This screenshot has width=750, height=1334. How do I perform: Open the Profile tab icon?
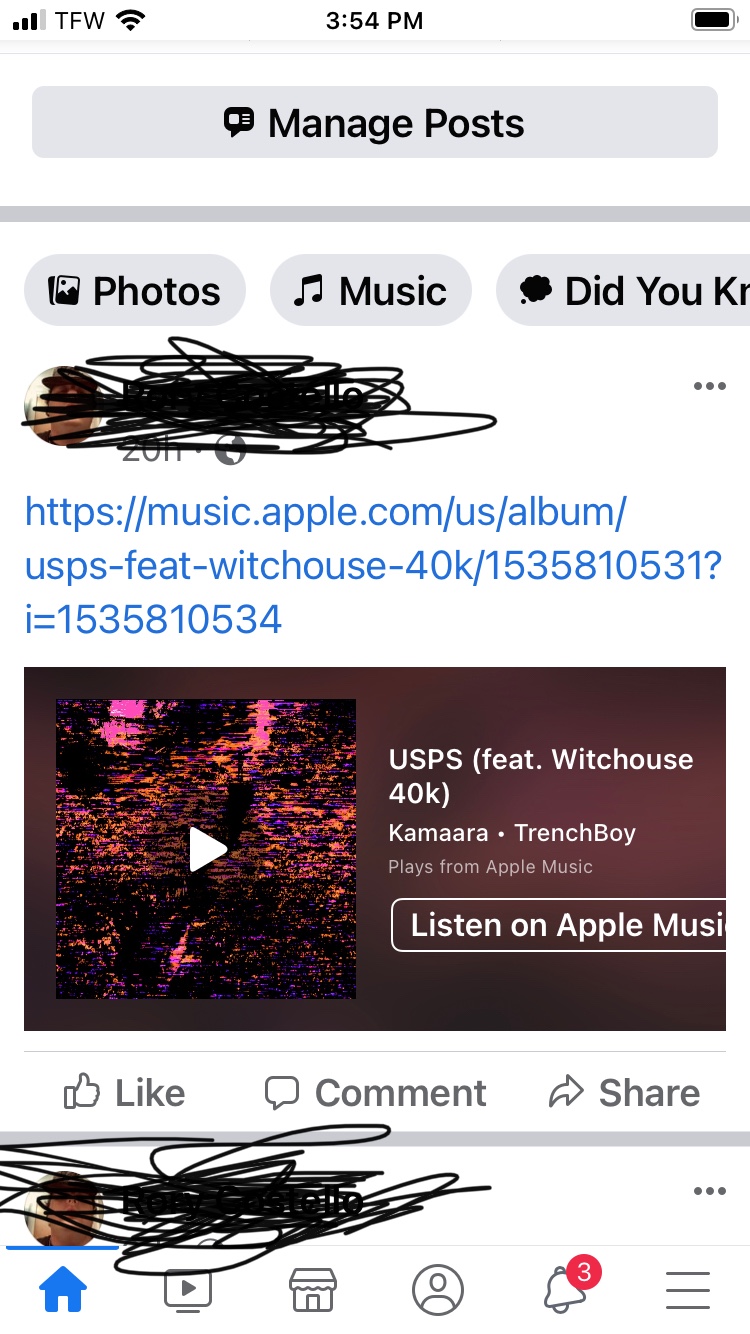coord(438,1290)
